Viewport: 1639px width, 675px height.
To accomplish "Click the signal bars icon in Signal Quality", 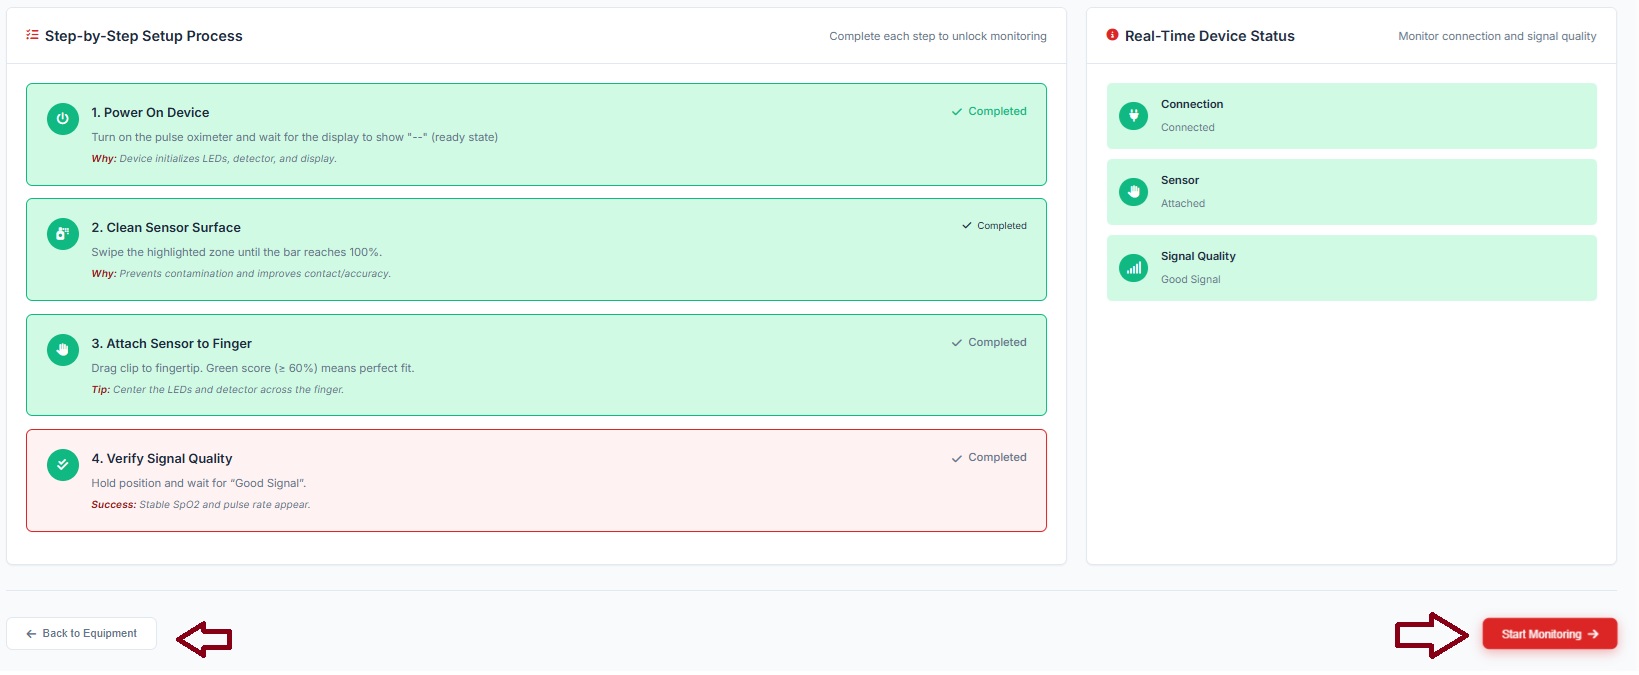I will (1133, 268).
